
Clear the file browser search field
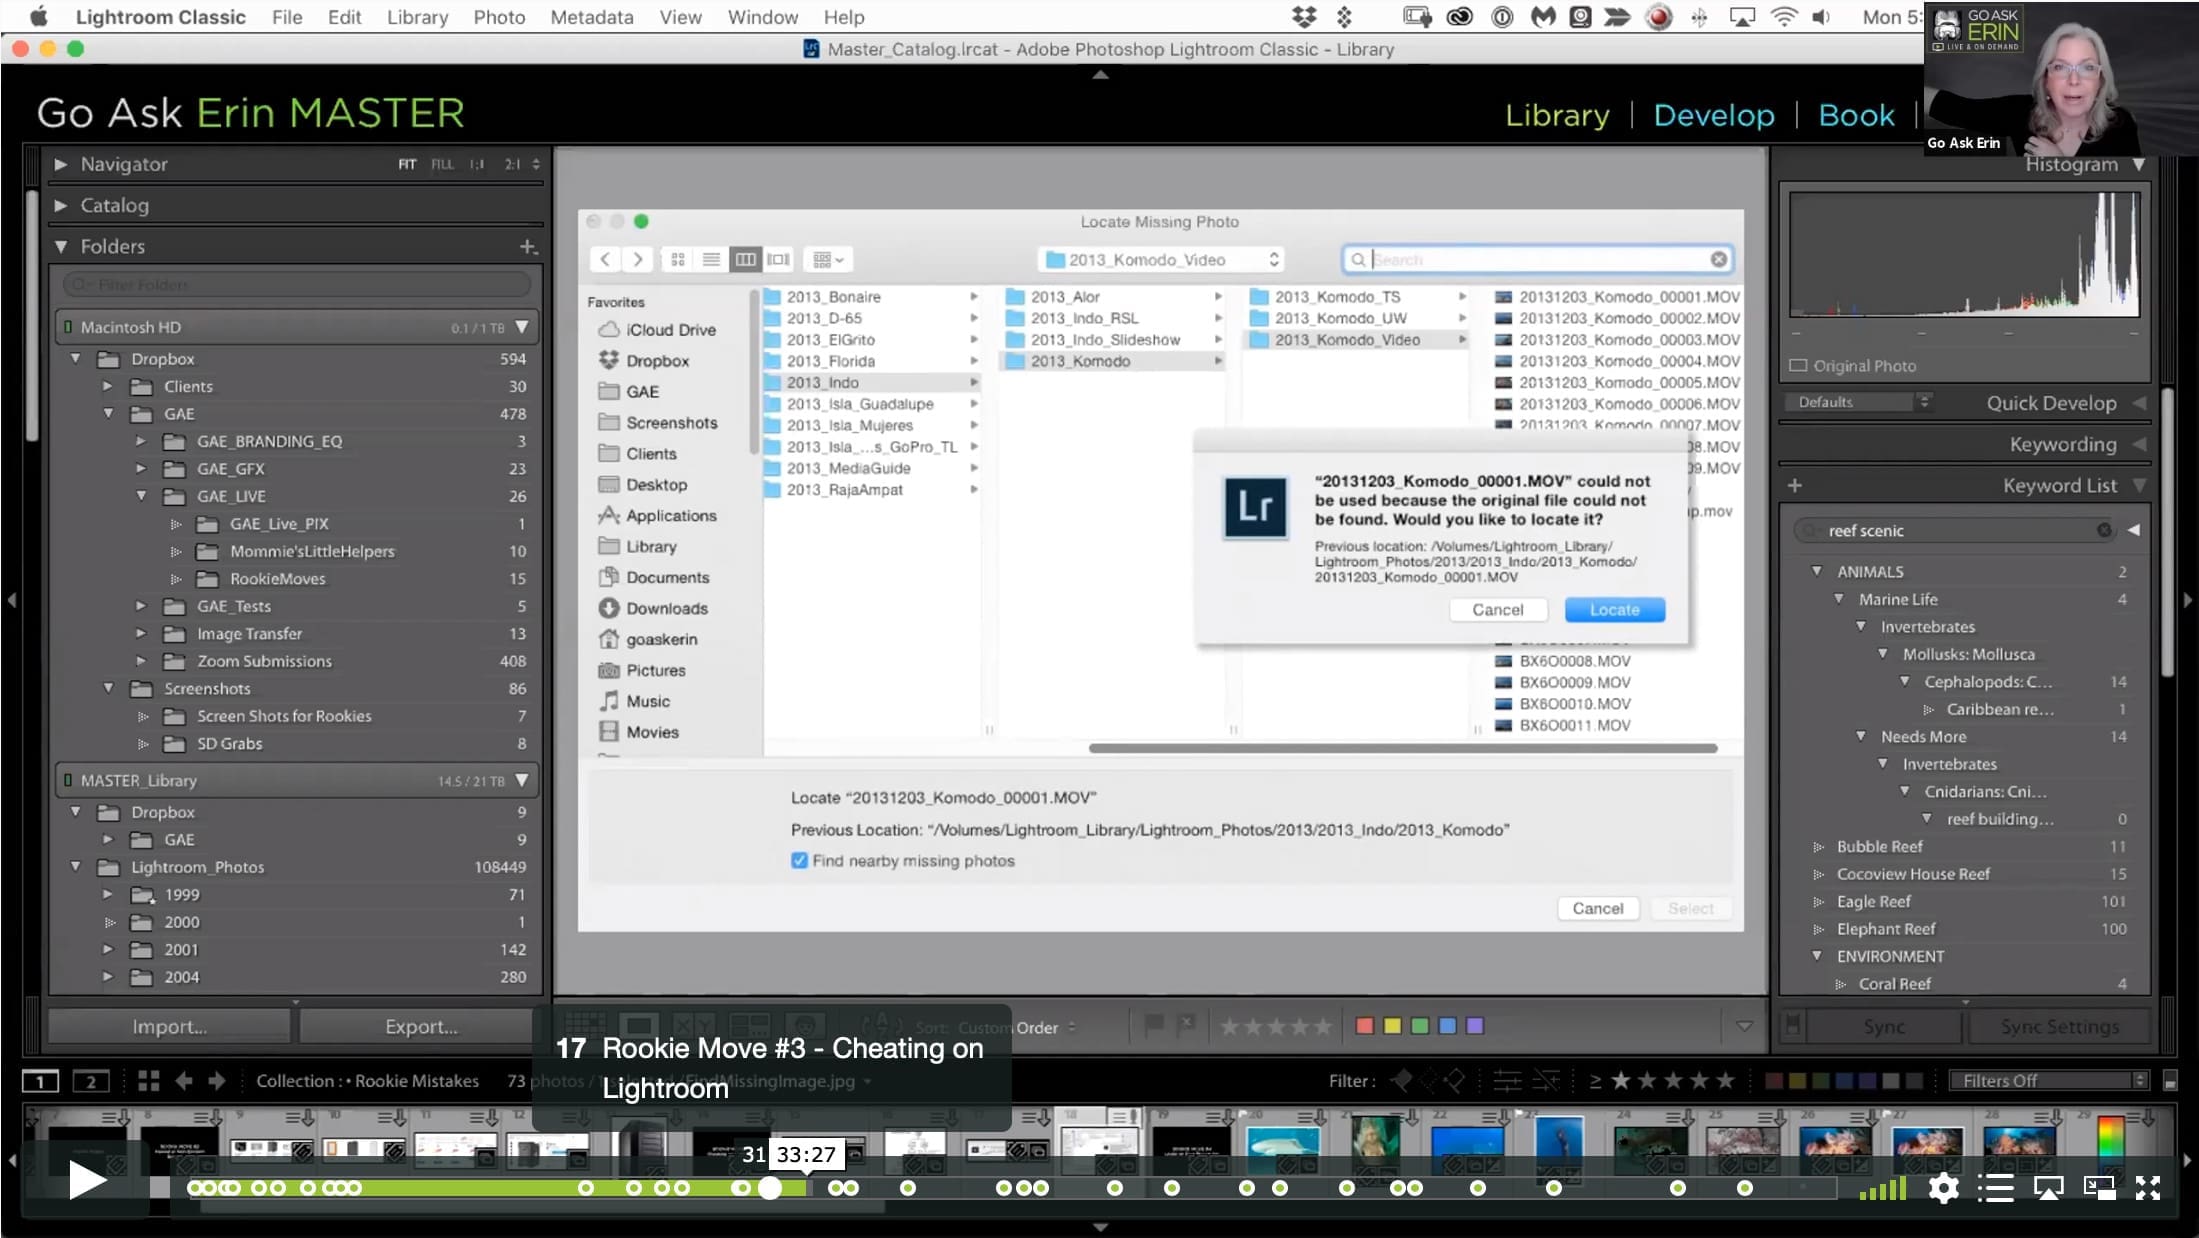[x=1718, y=260]
